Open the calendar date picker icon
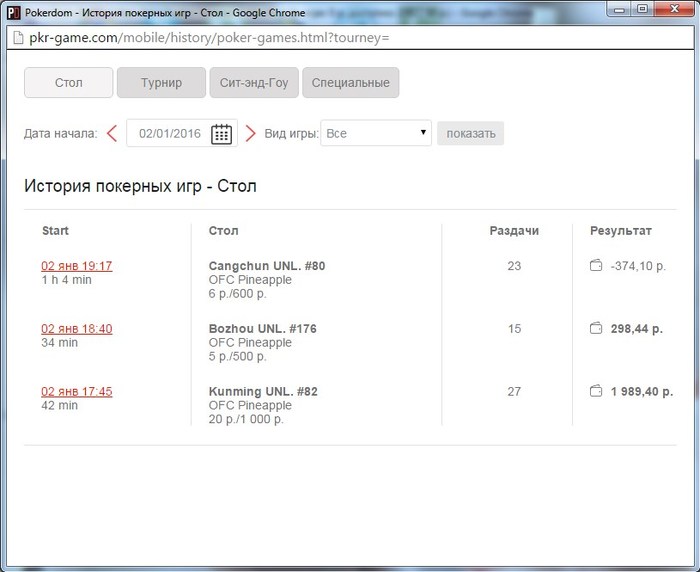Screen dimensions: 700x572 click(x=221, y=134)
